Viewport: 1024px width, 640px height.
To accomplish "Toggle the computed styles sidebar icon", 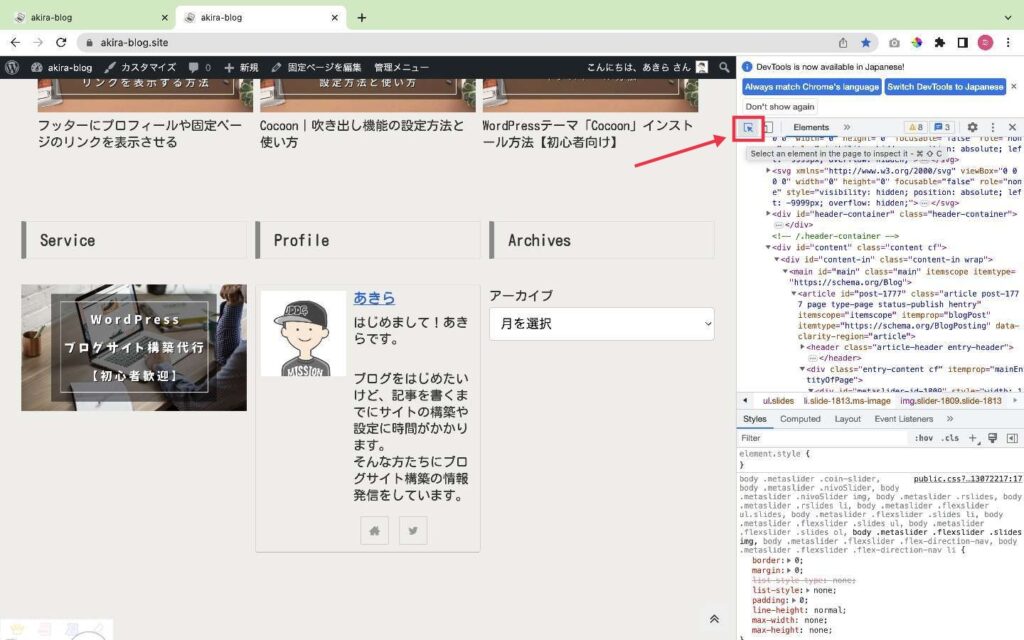I will click(x=1012, y=438).
